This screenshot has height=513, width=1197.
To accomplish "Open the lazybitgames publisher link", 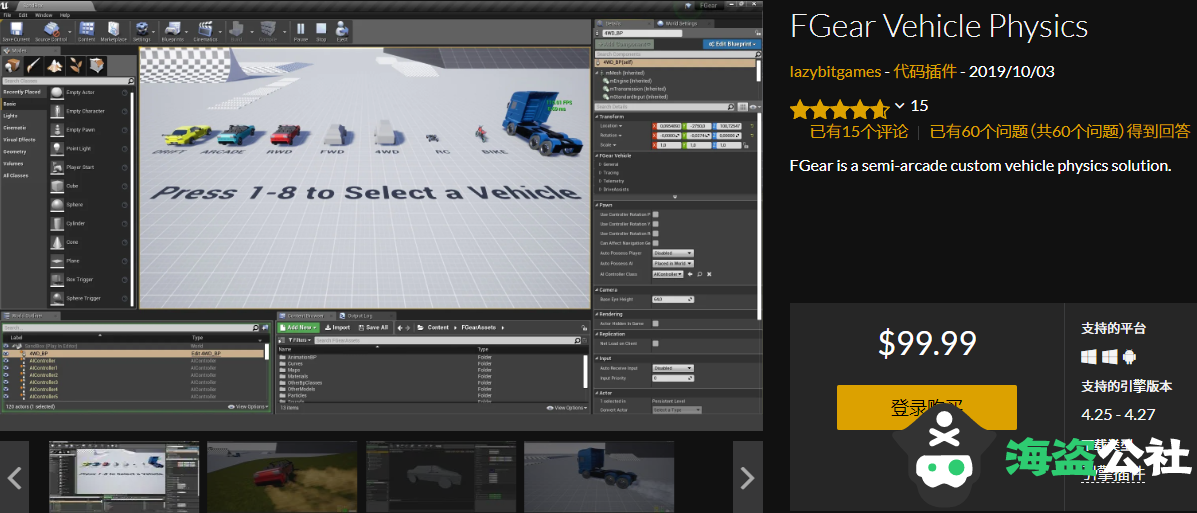I will click(x=835, y=72).
